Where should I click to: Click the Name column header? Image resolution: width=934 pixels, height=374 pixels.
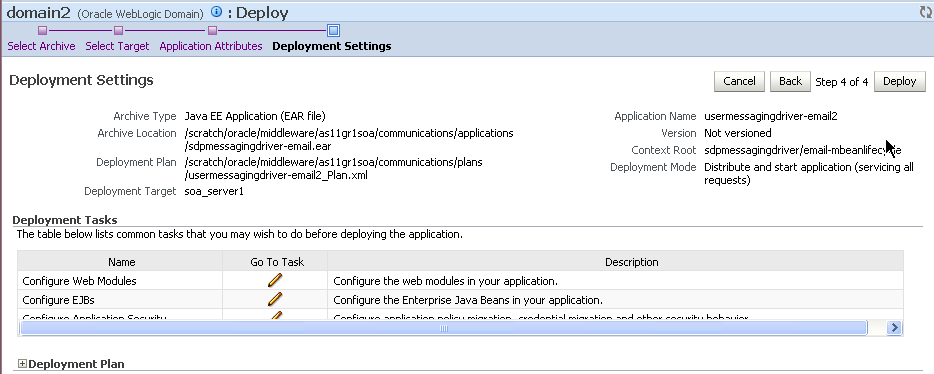[x=122, y=262]
